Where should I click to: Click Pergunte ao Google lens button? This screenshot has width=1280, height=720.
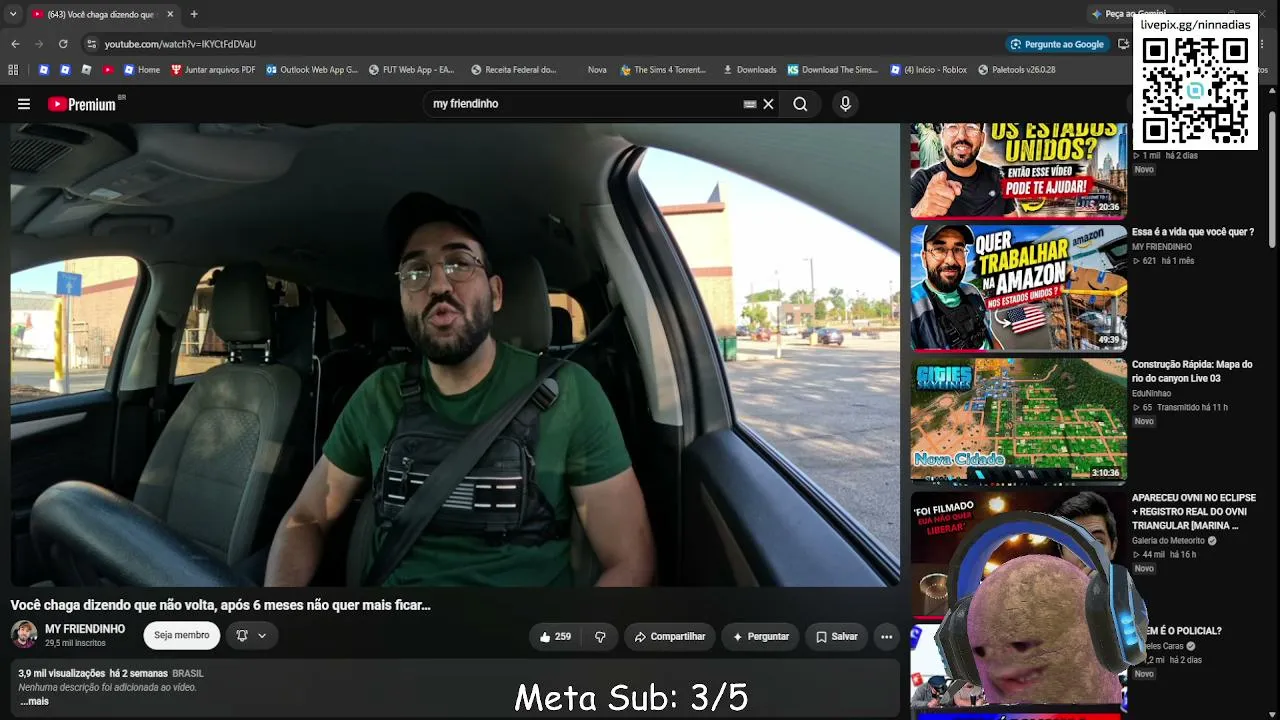pos(1057,44)
